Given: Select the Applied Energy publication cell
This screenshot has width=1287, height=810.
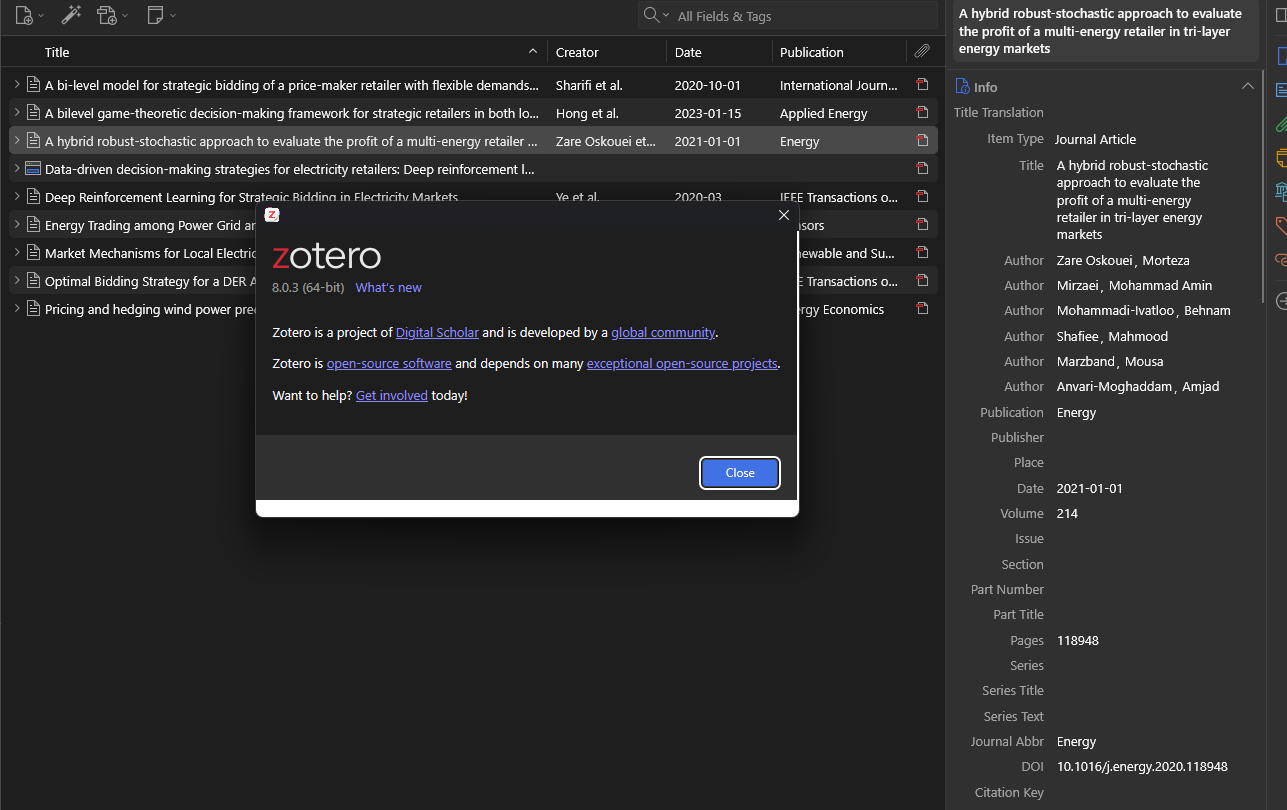Looking at the screenshot, I should [x=824, y=114].
